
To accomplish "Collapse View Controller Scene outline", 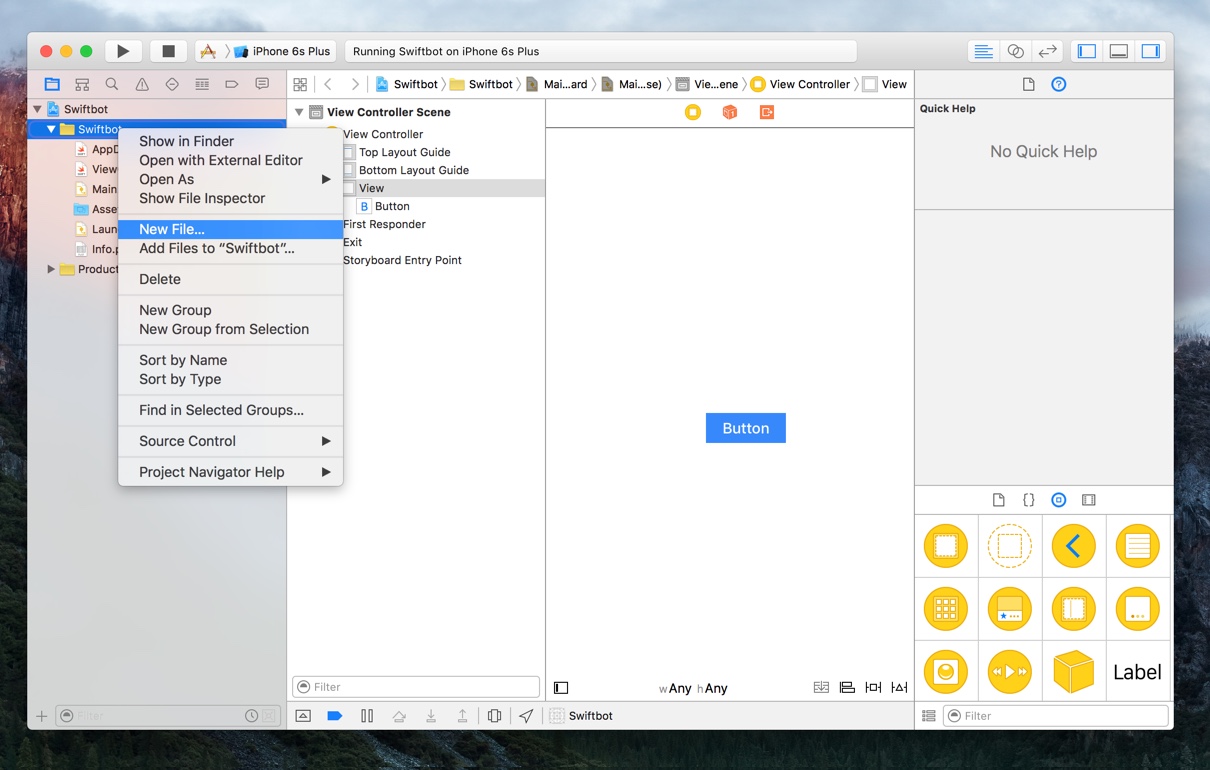I will click(x=299, y=112).
